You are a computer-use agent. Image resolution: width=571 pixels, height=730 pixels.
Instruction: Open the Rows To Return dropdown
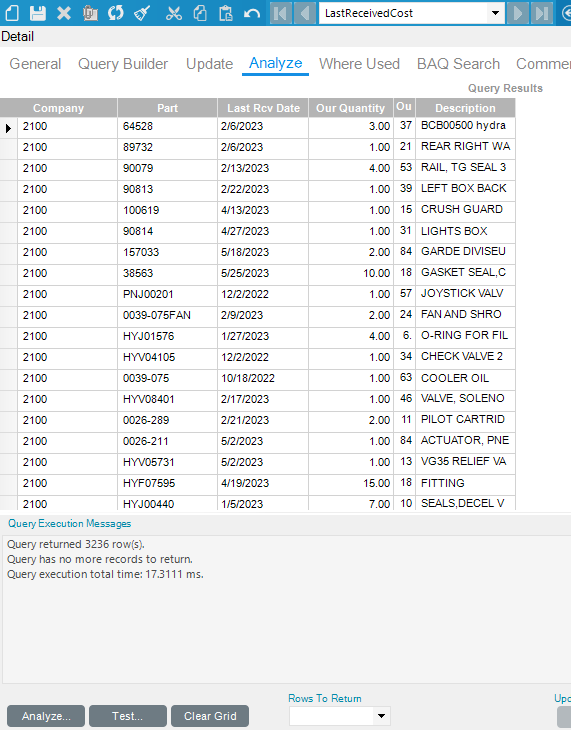(x=381, y=716)
